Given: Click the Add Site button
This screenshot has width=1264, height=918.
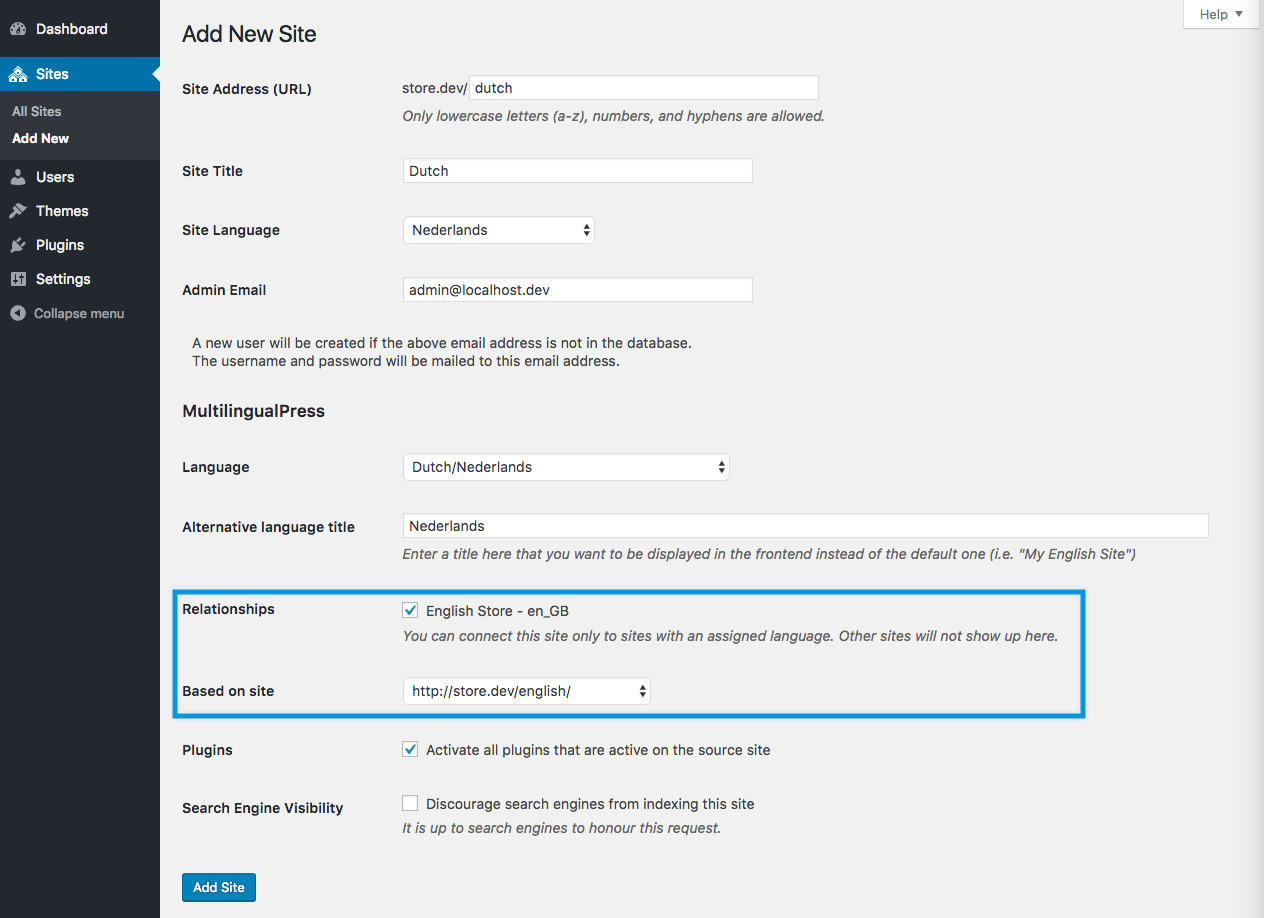Looking at the screenshot, I should click(218, 887).
